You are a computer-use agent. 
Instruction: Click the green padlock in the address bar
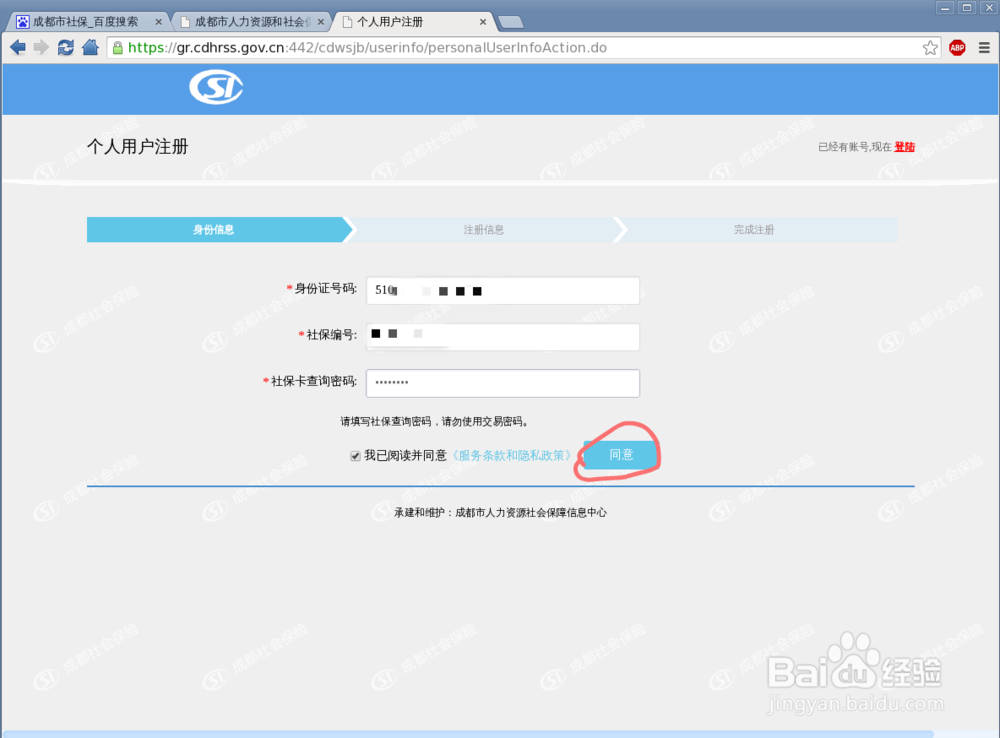click(x=119, y=47)
